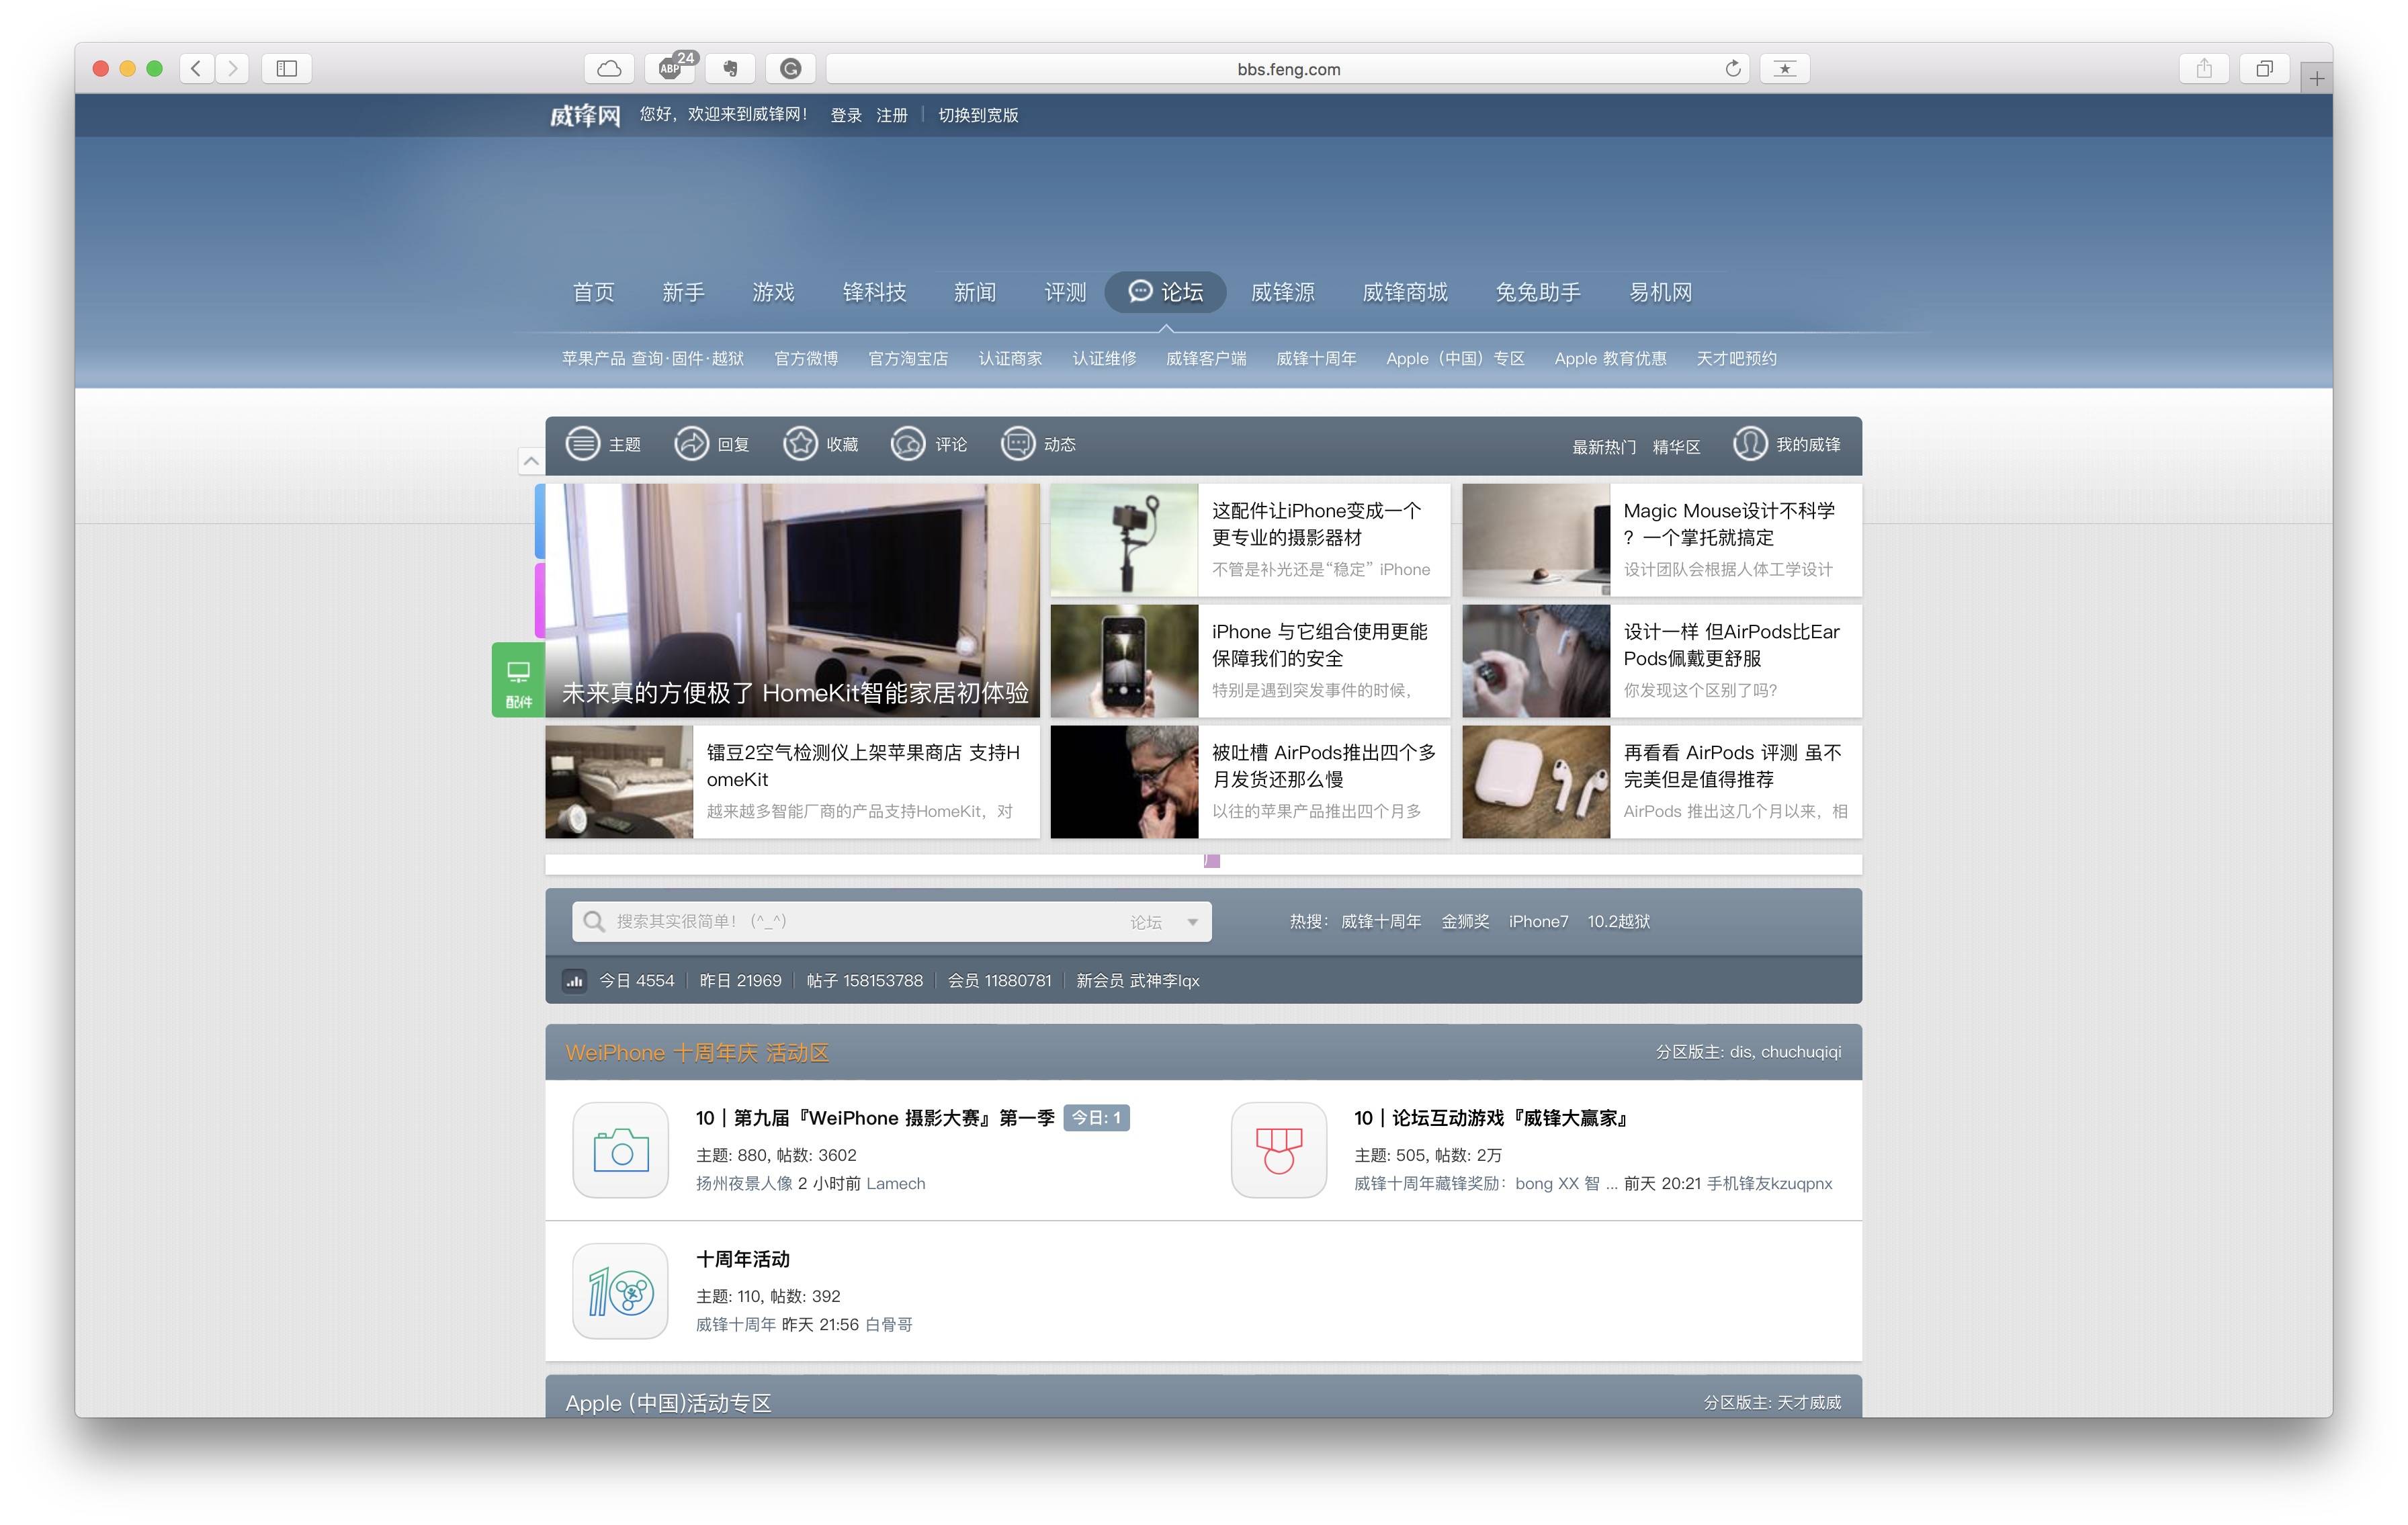This screenshot has height=1525, width=2408.
Task: Collapse the slideshow with the up chevron
Action: click(531, 461)
